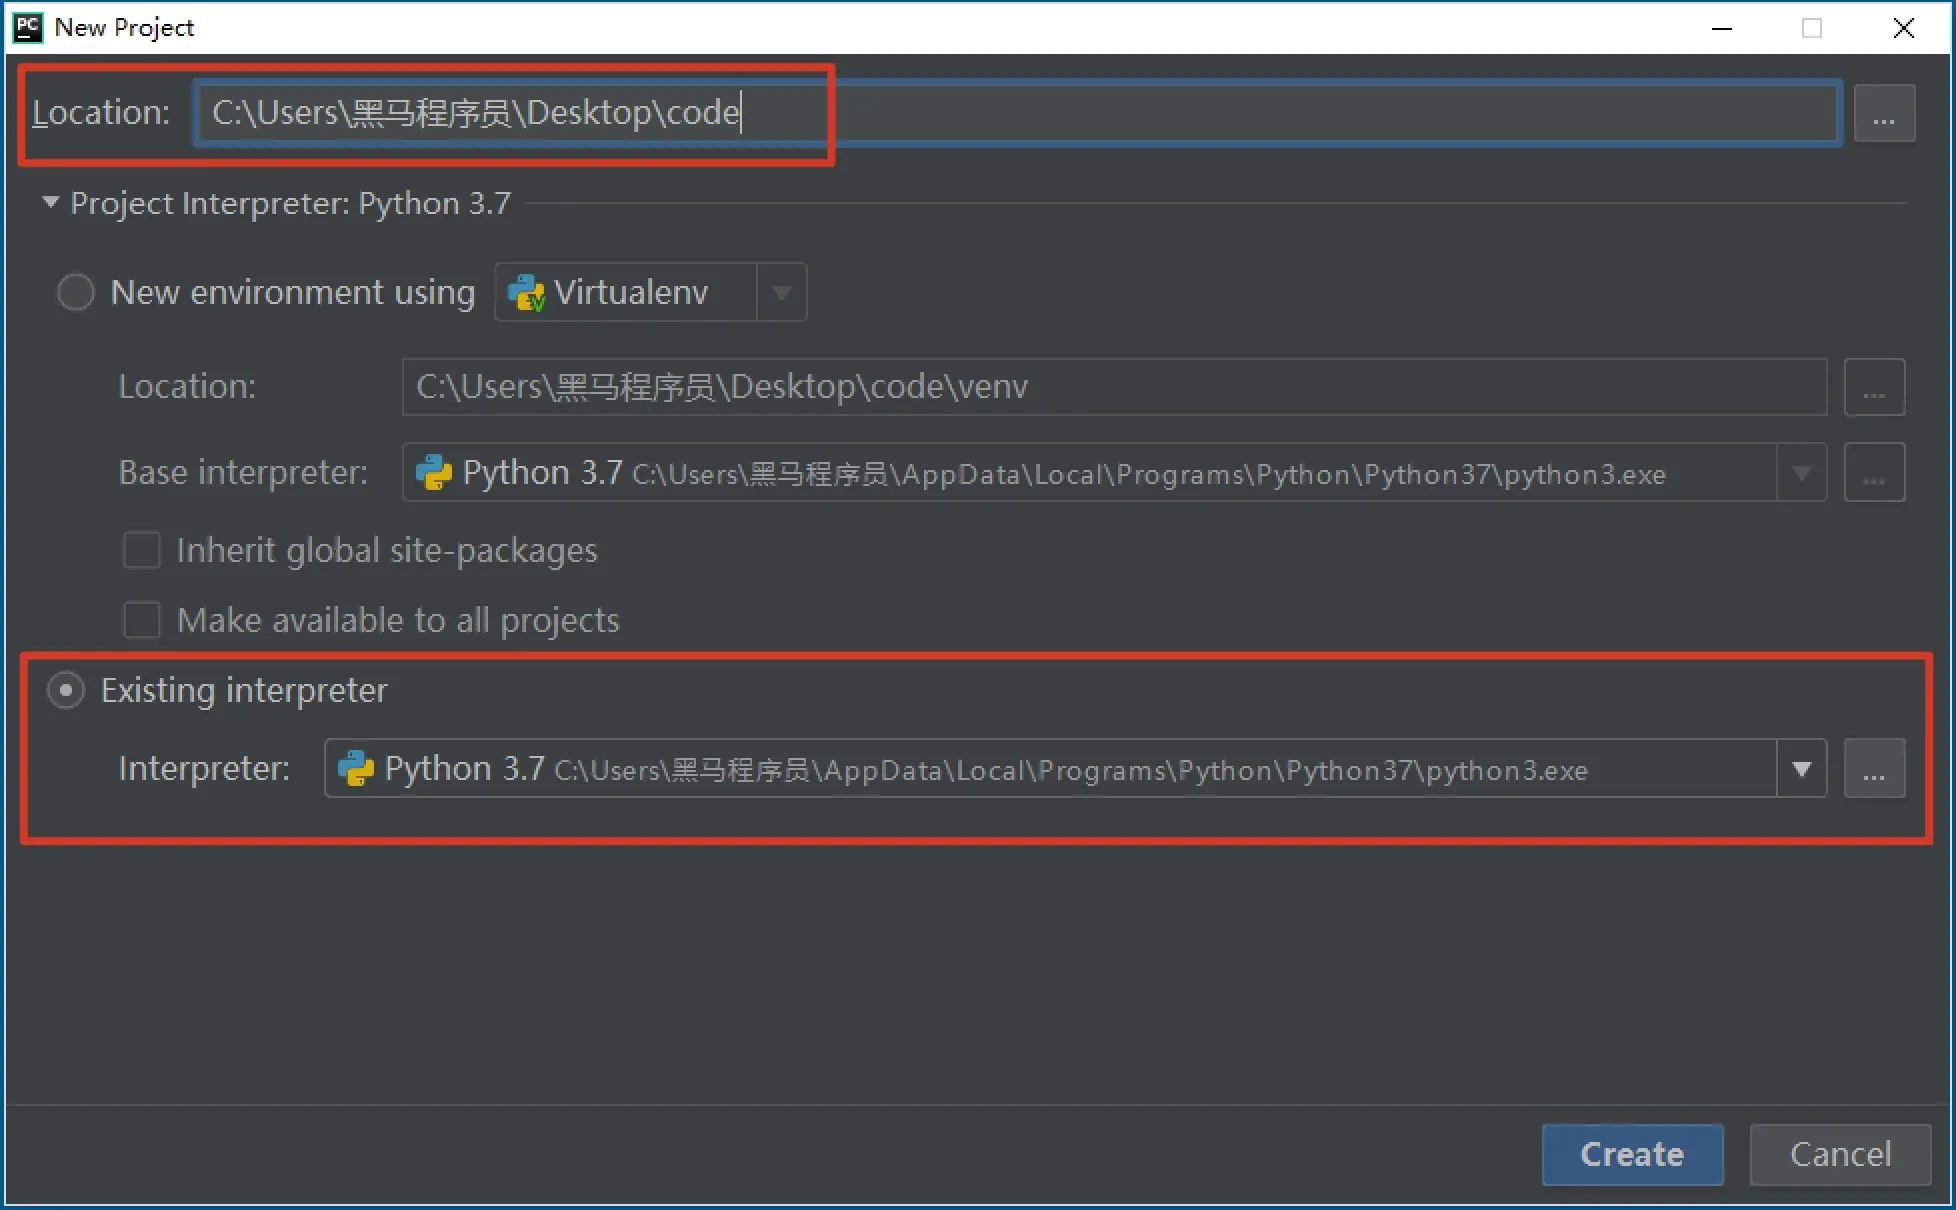Click the PyCharm logo in title bar
Viewport: 1956px width, 1210px height.
28,27
